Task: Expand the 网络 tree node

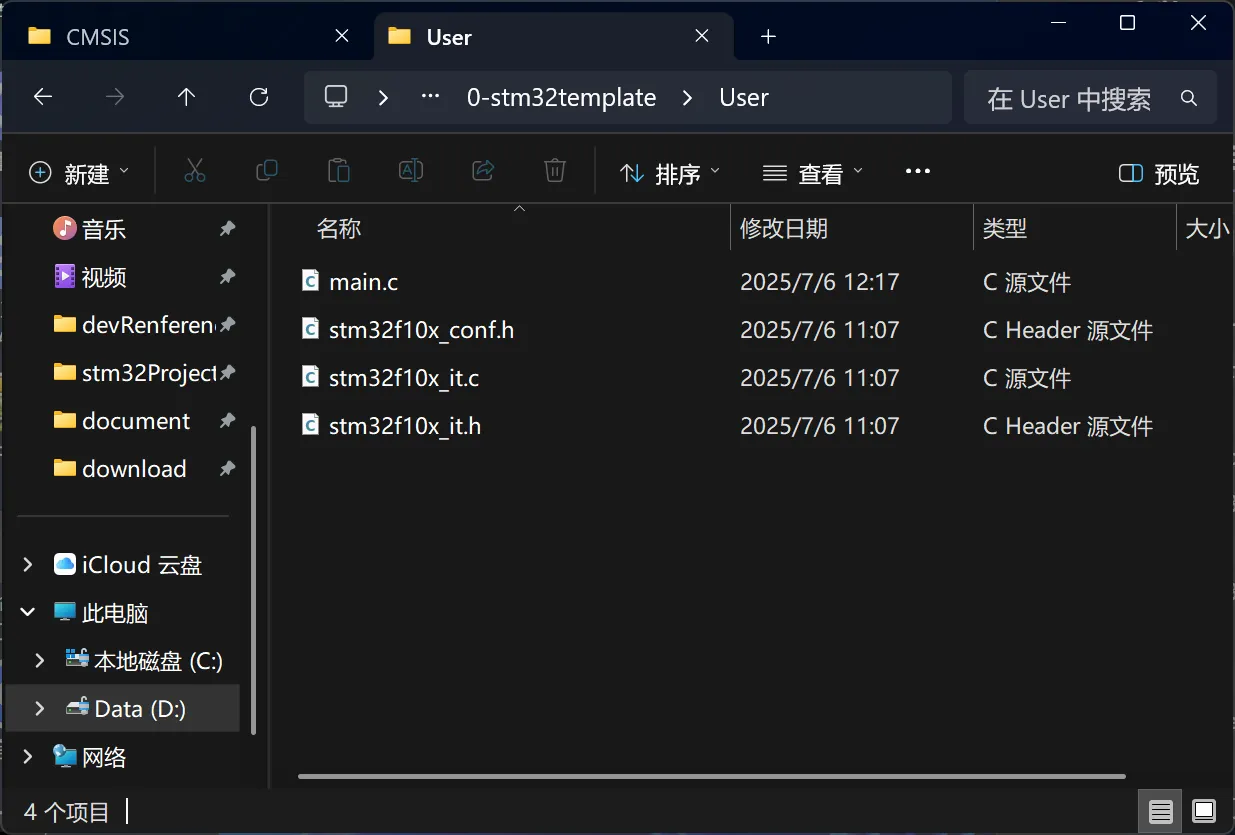Action: point(27,757)
